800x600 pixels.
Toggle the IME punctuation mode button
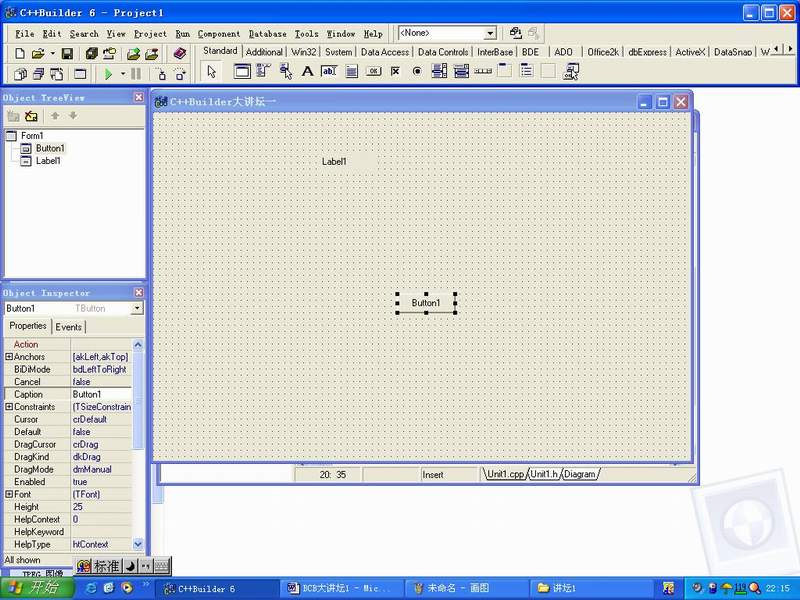pos(145,566)
